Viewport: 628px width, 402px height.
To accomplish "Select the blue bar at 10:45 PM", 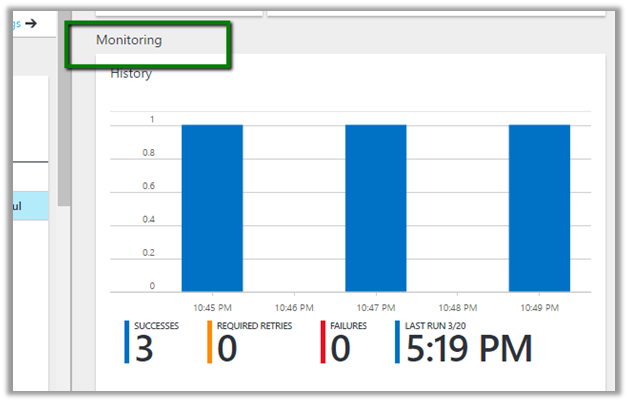I will (212, 207).
